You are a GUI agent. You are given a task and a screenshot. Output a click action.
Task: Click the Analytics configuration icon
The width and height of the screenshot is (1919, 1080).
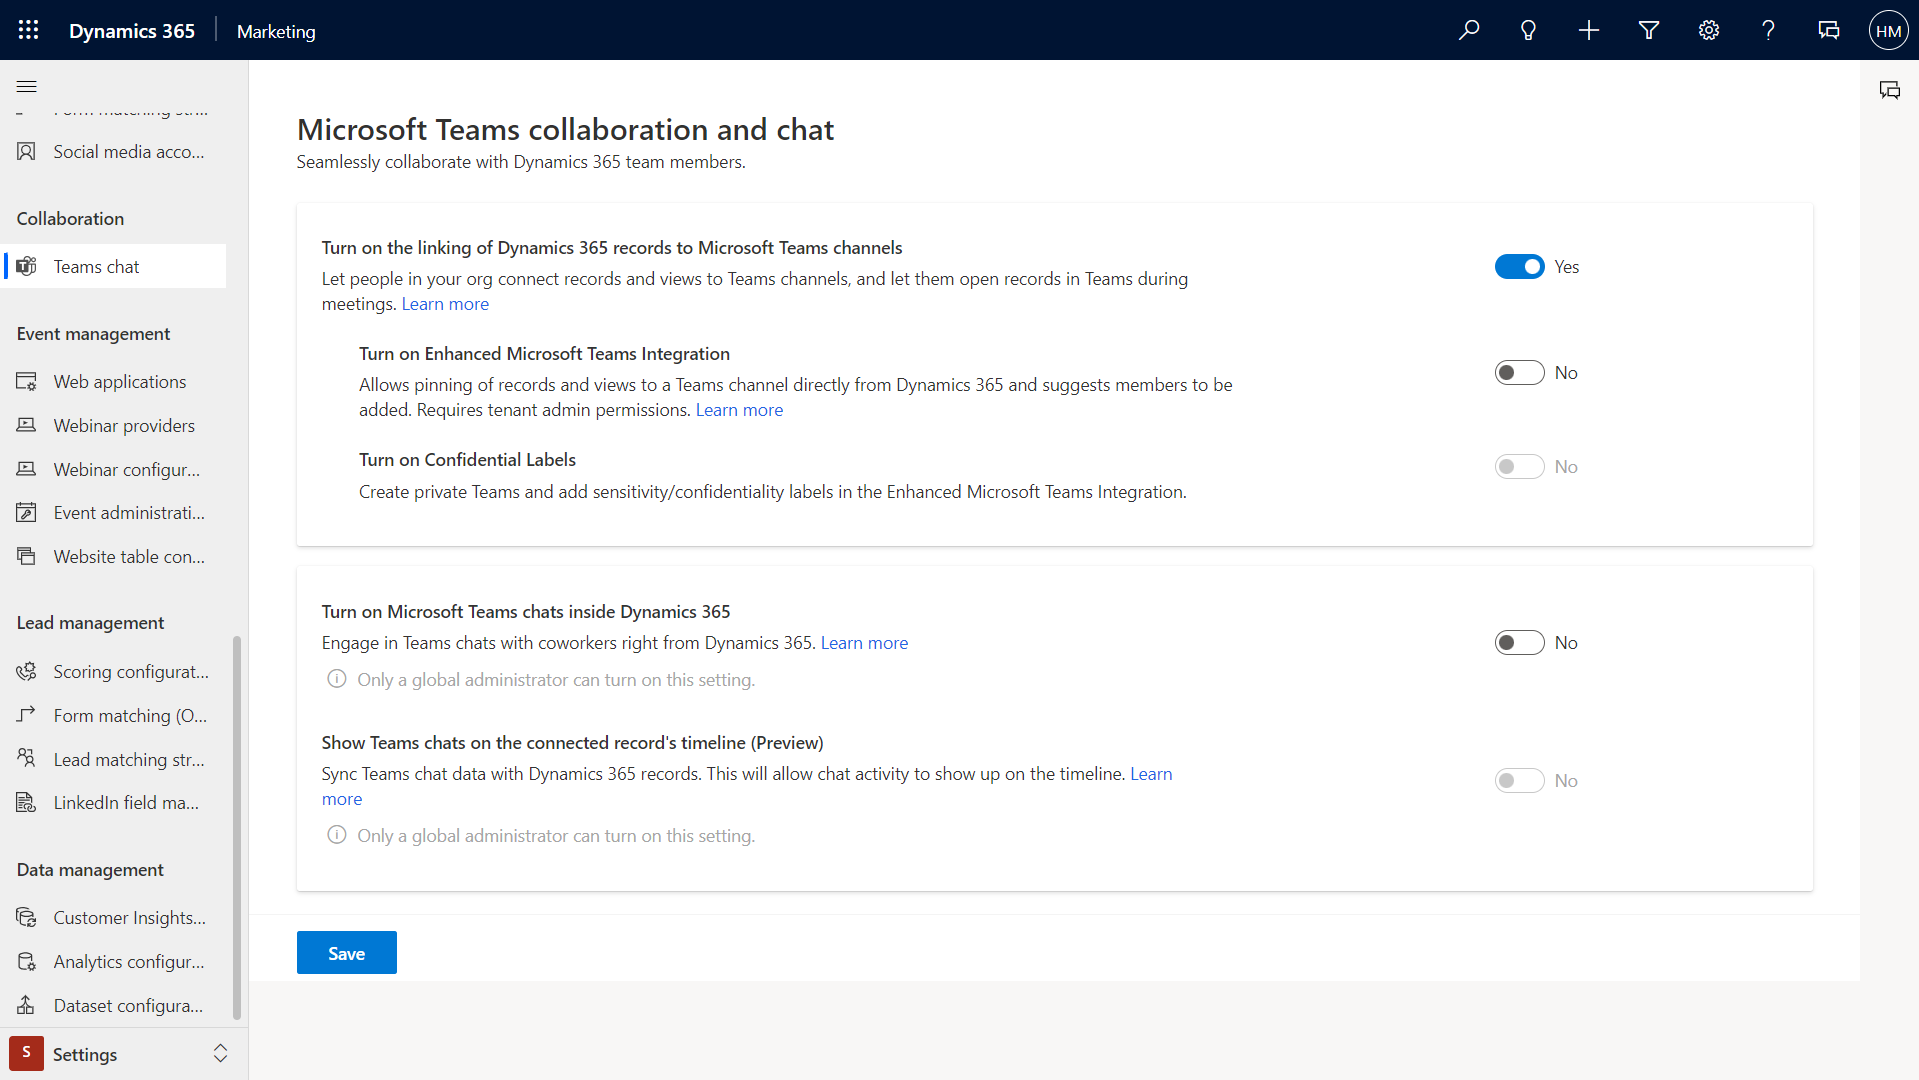click(x=26, y=962)
